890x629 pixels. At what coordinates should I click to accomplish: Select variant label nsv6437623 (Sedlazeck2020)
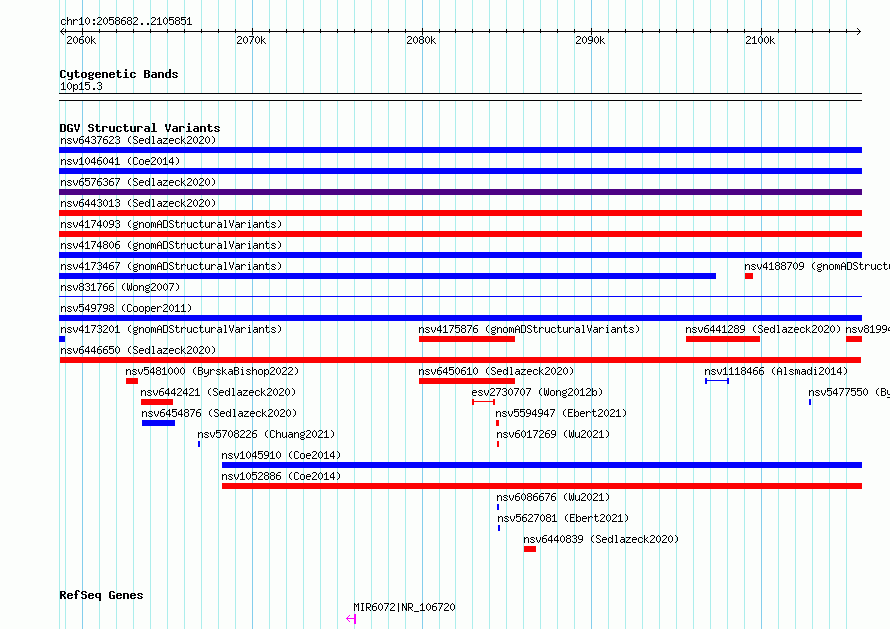(138, 140)
